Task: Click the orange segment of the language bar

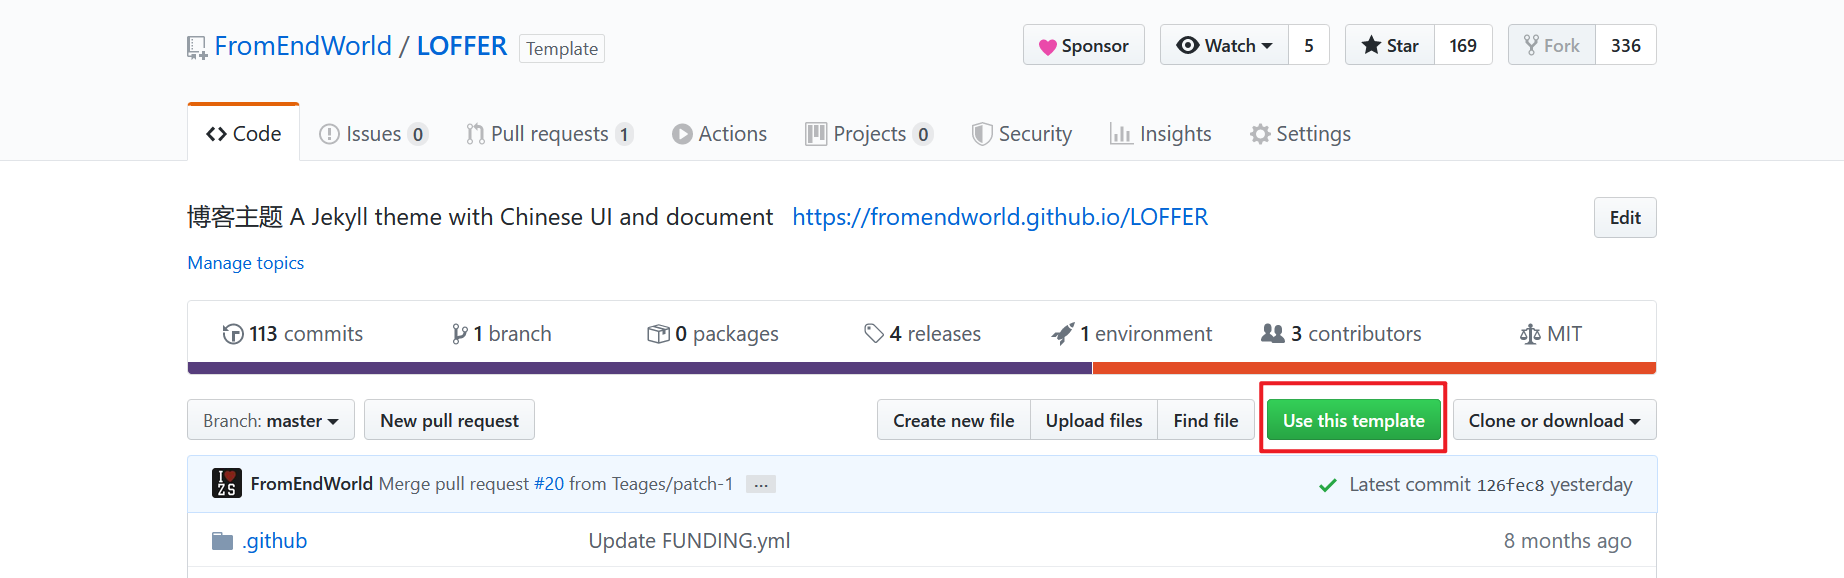Action: (x=1374, y=368)
